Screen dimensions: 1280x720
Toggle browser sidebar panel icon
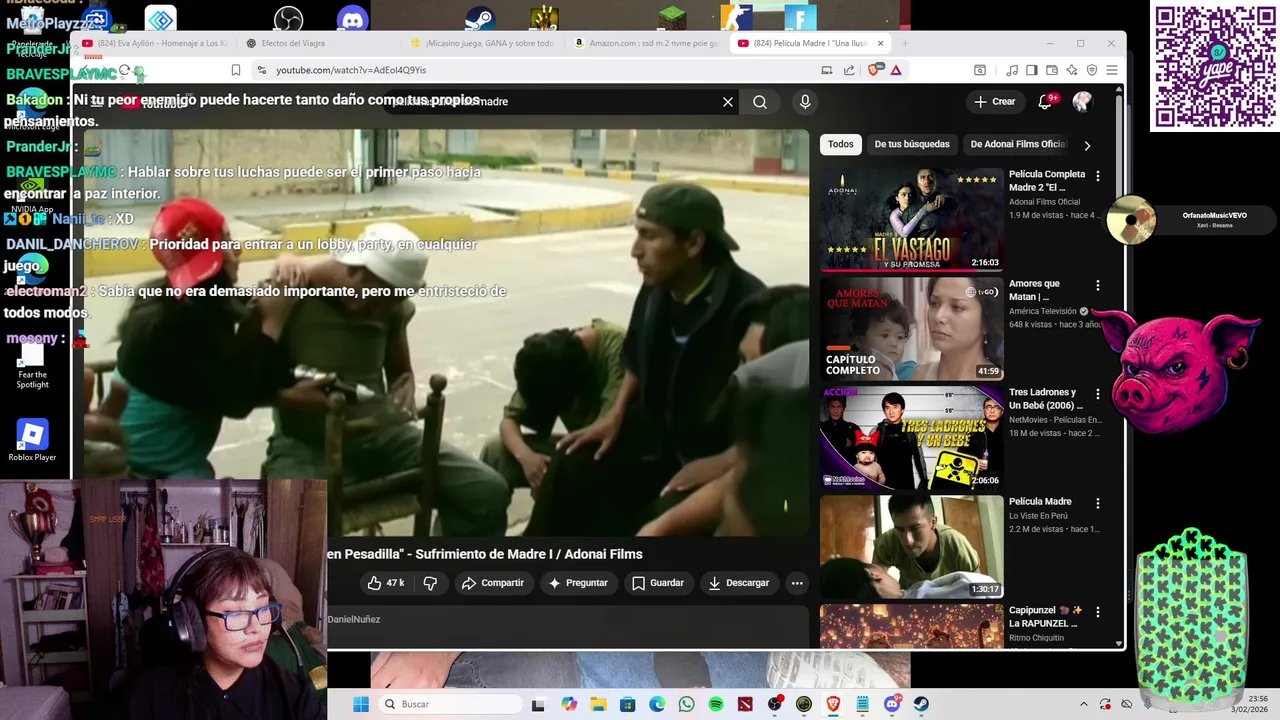(x=1032, y=70)
